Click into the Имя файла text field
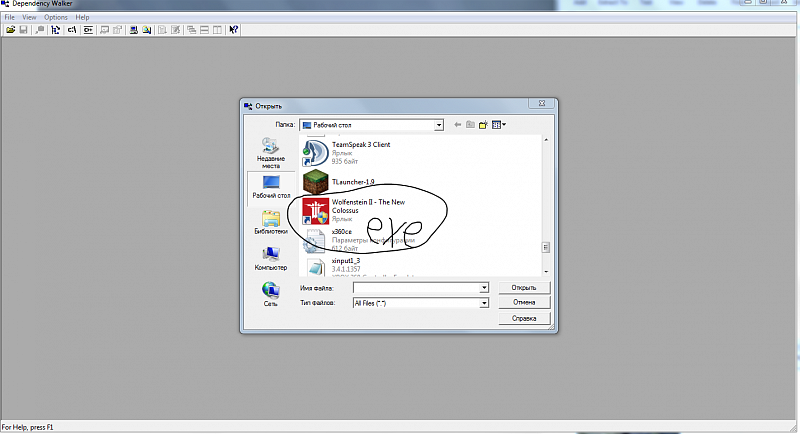 416,288
